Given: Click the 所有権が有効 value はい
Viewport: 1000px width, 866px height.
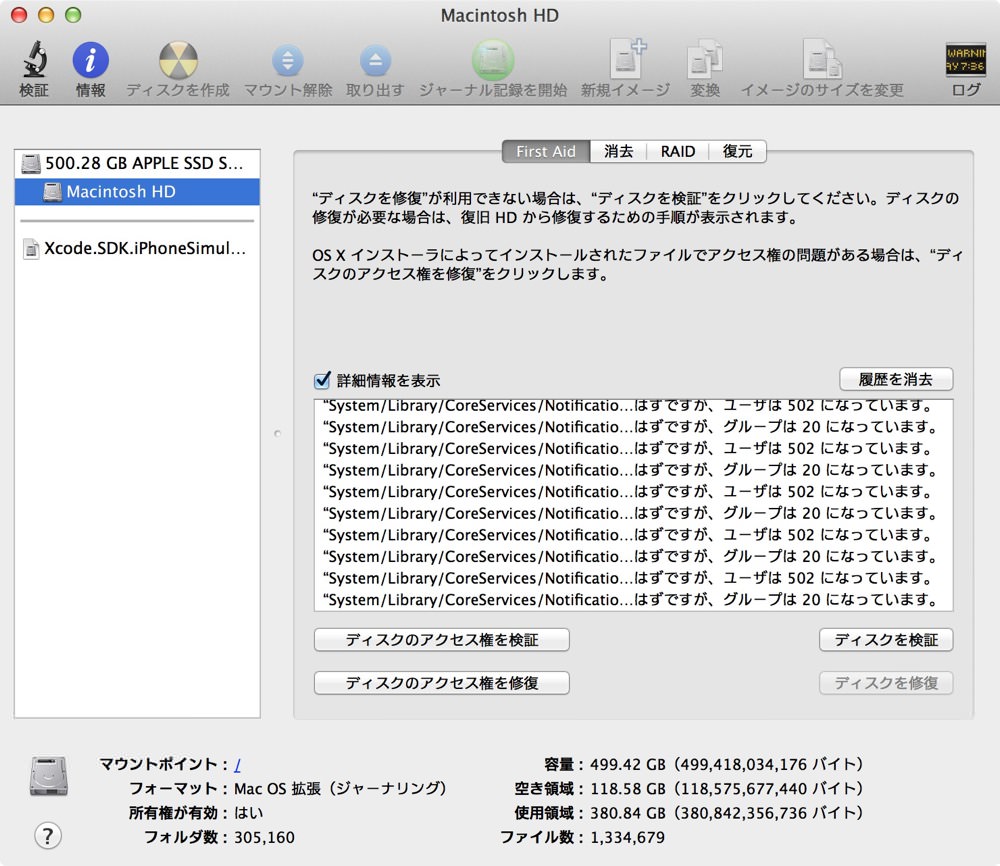Looking at the screenshot, I should (x=249, y=812).
